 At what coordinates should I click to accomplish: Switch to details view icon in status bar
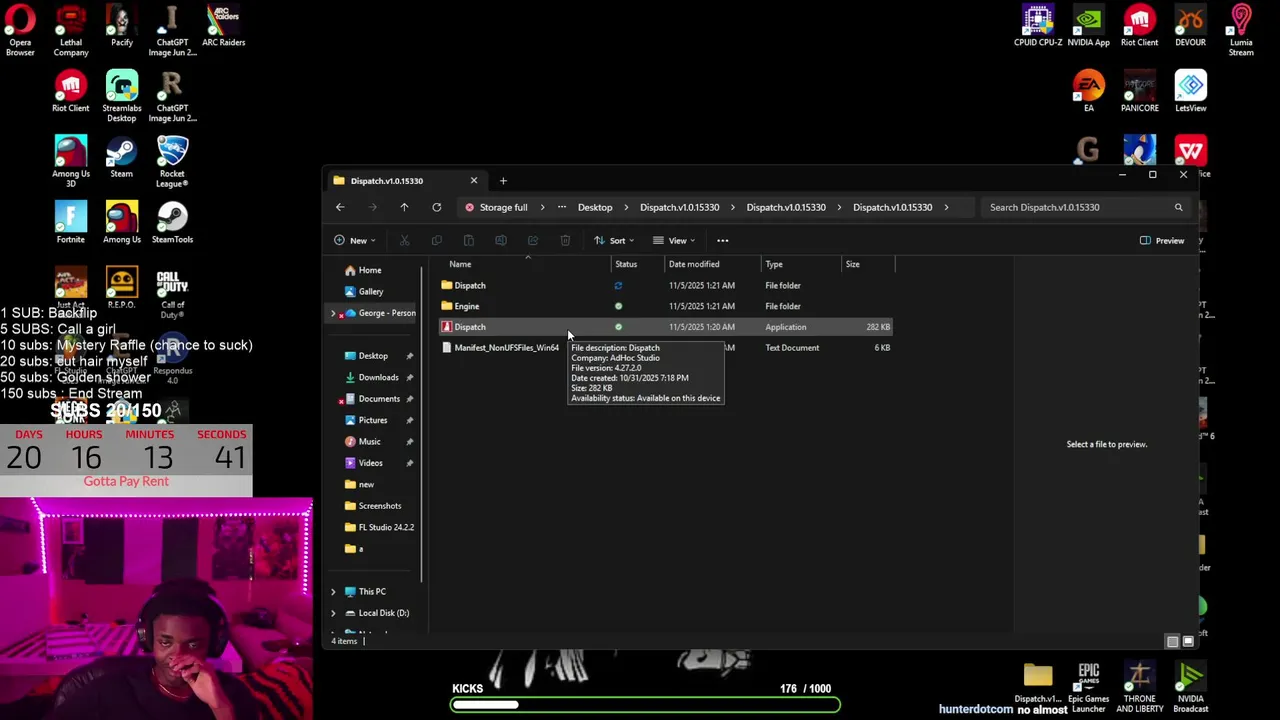click(x=1172, y=641)
